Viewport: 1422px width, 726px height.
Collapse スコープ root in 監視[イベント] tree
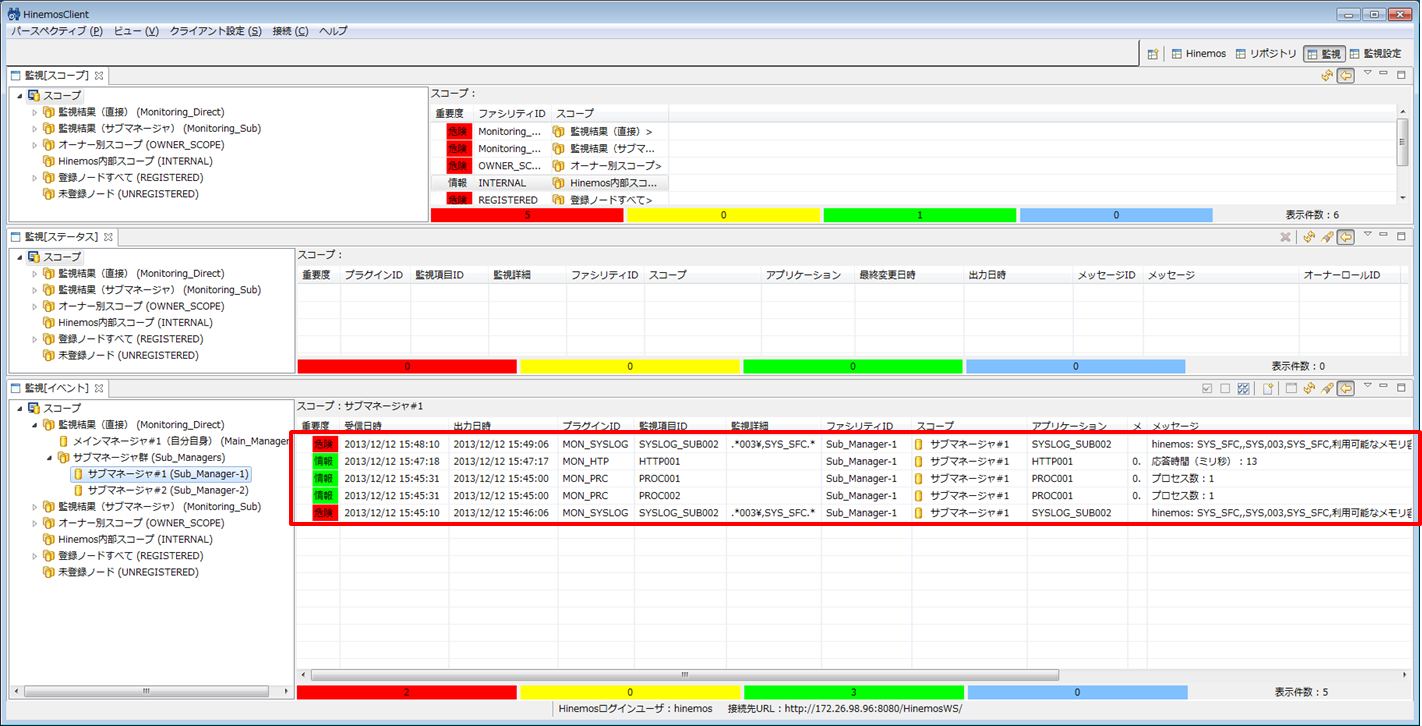(19, 408)
